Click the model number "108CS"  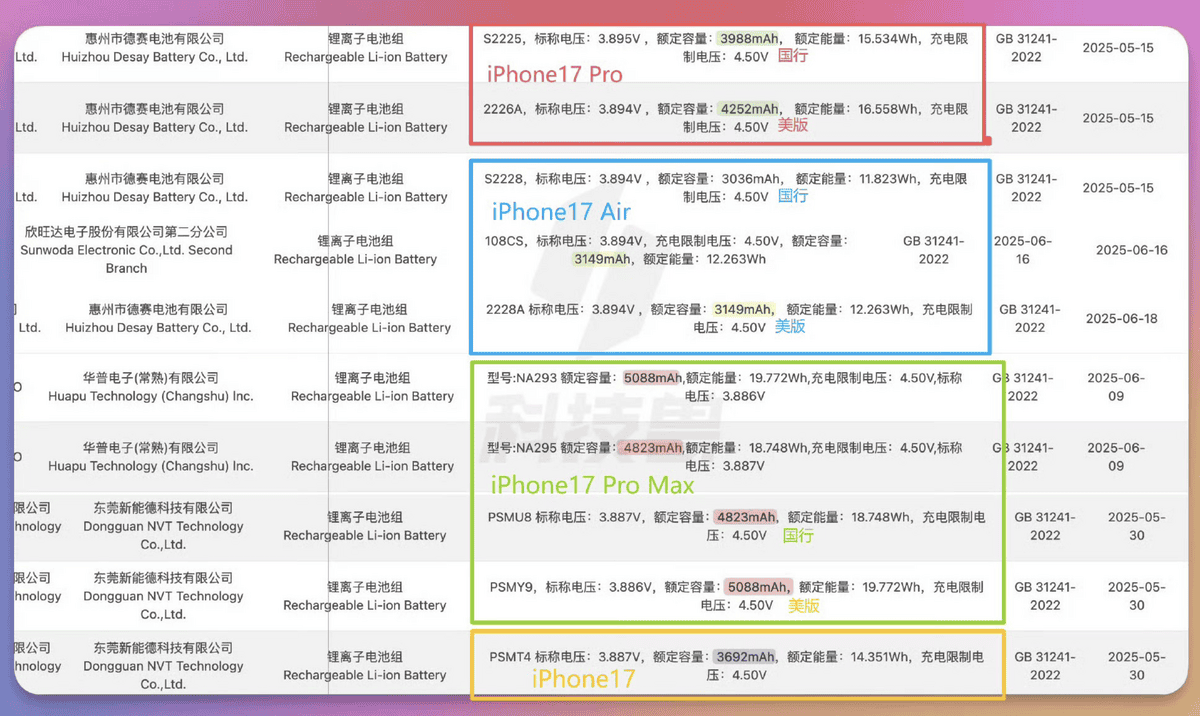pyautogui.click(x=506, y=241)
